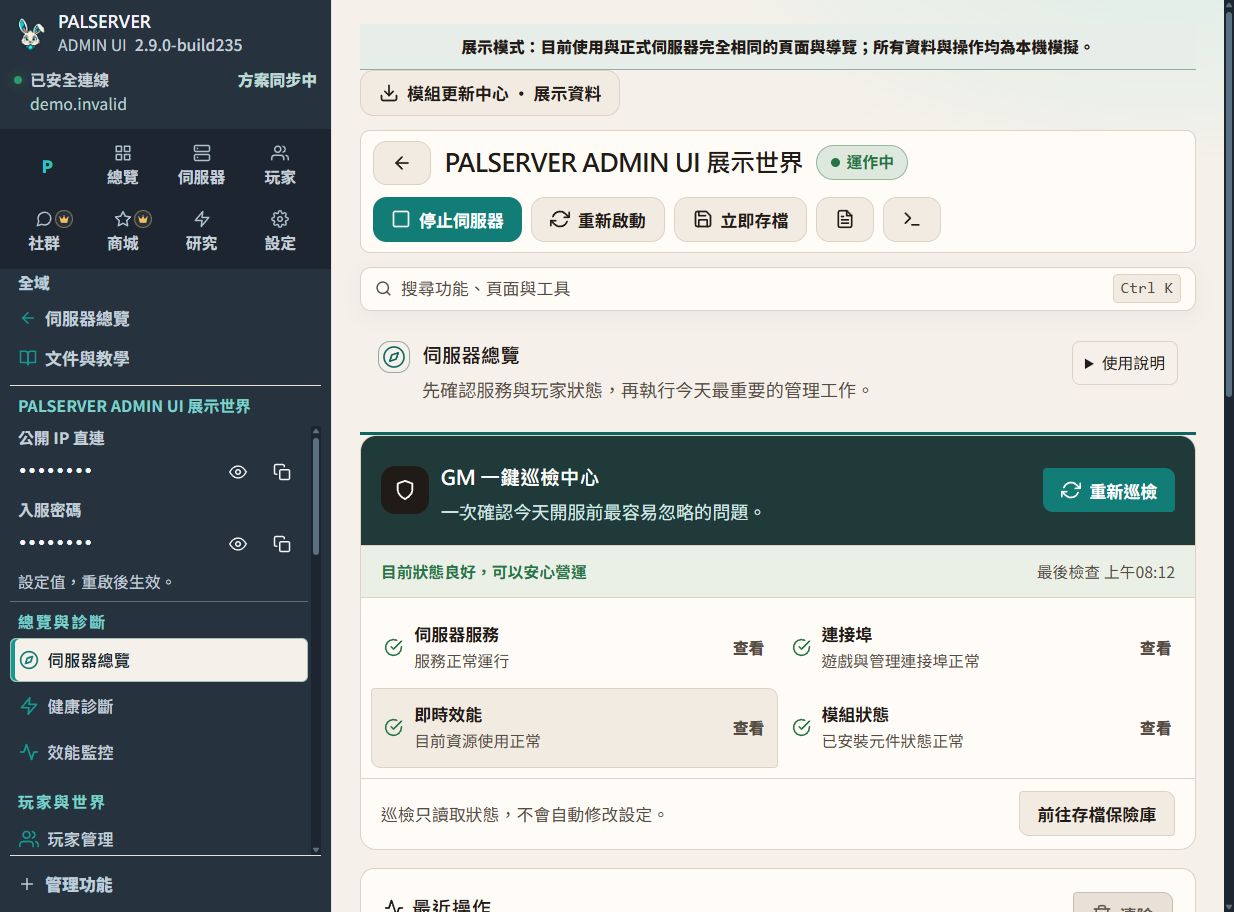1234x912 pixels.
Task: Go to 前往存檔保險庫
Action: [x=1097, y=814]
